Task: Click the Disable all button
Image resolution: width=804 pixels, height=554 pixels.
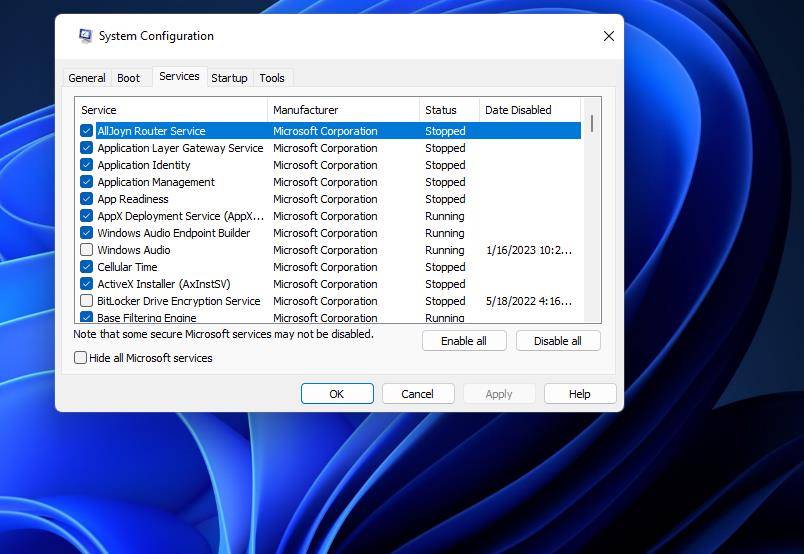Action: (x=558, y=341)
